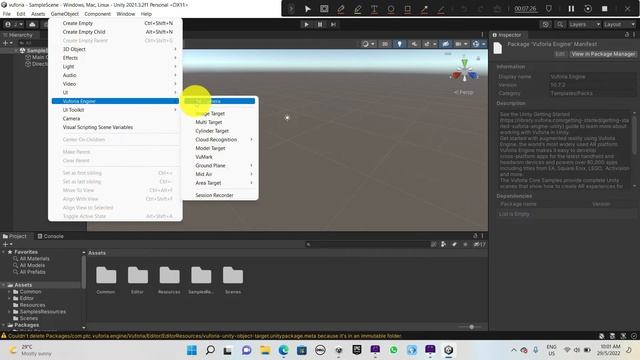Viewport: 640px width, 360px height.
Task: Open the Unity global search icon
Action: [x=560, y=24]
